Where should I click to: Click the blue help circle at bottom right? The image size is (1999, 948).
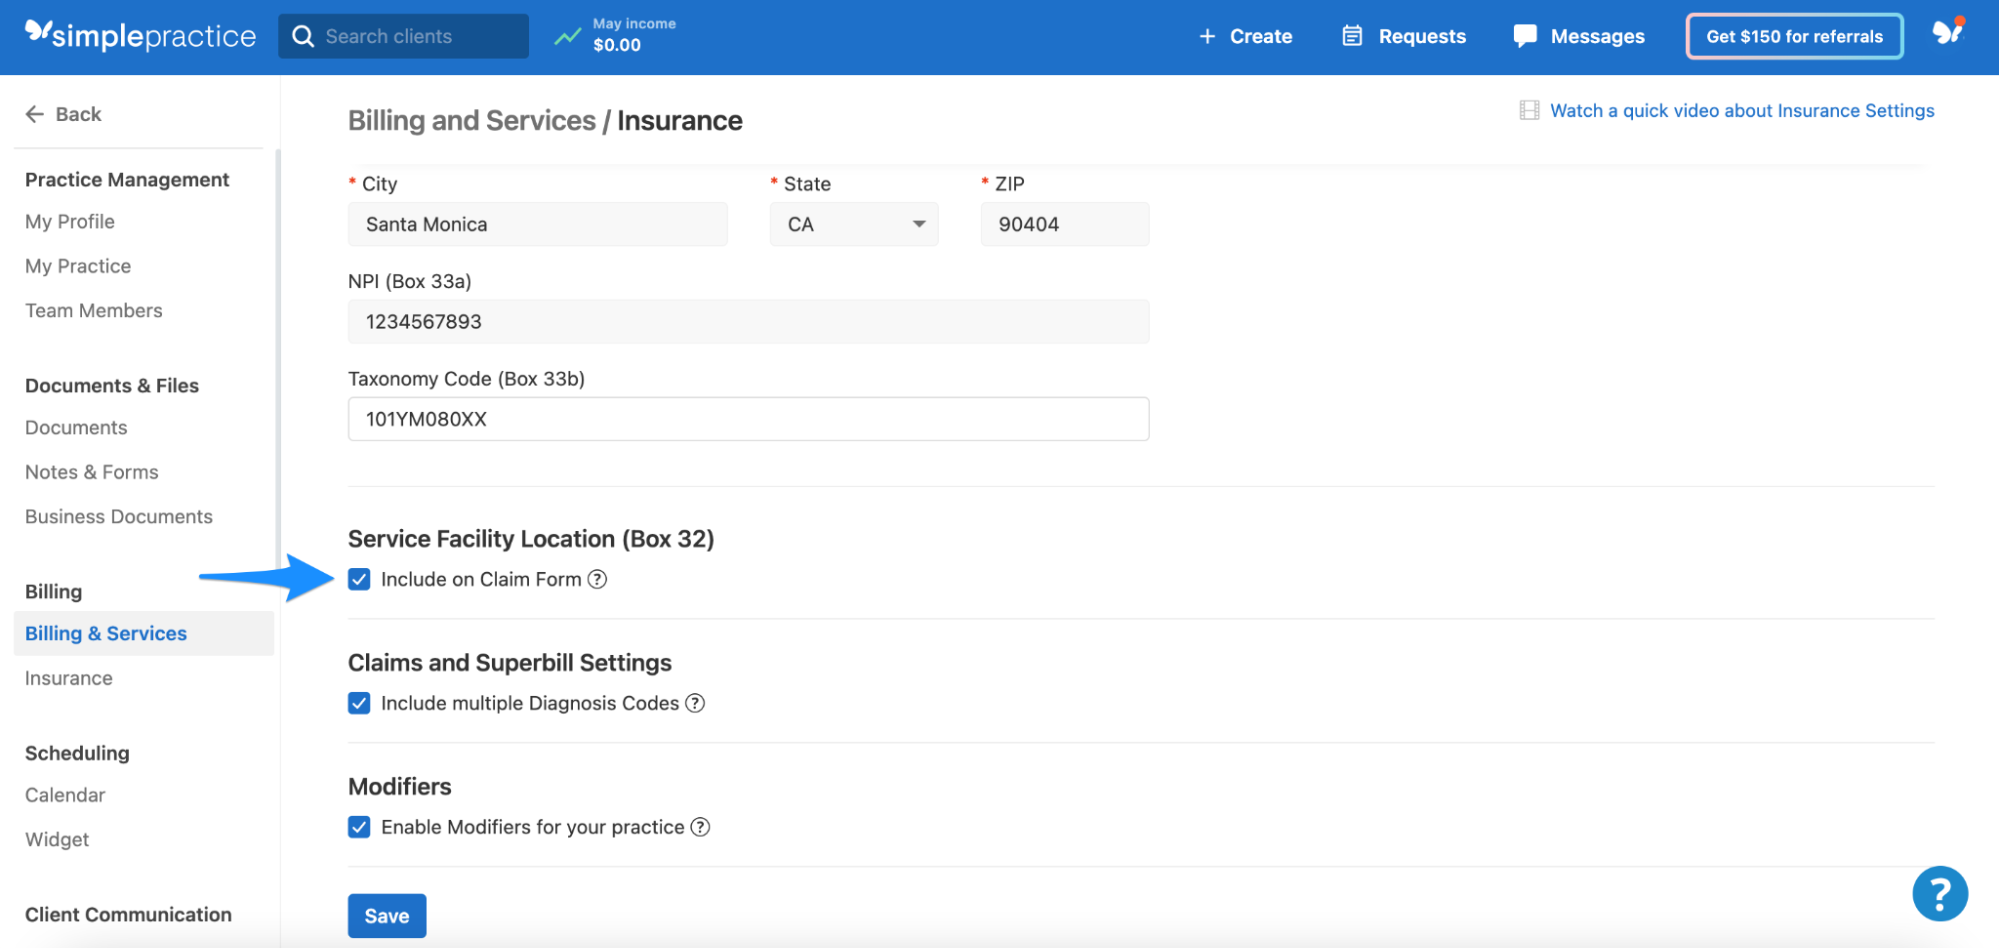pyautogui.click(x=1940, y=893)
